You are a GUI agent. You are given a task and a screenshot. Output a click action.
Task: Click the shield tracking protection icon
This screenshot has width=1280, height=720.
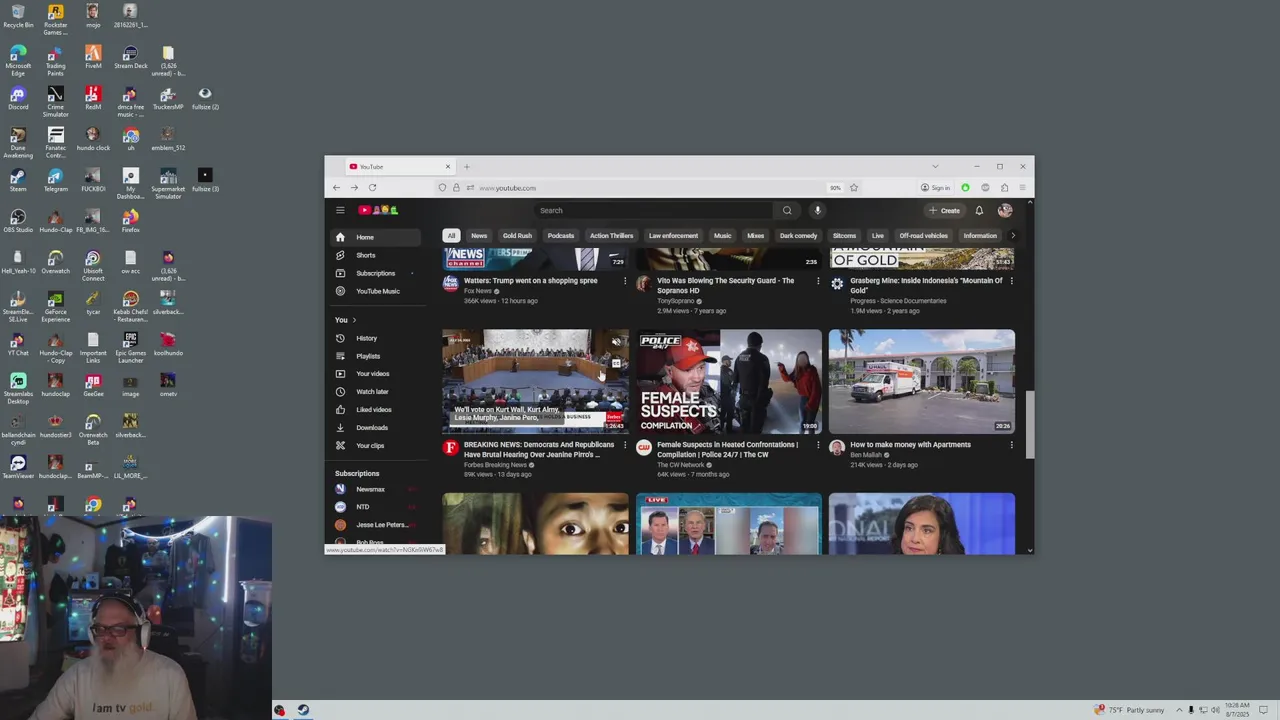(442, 187)
